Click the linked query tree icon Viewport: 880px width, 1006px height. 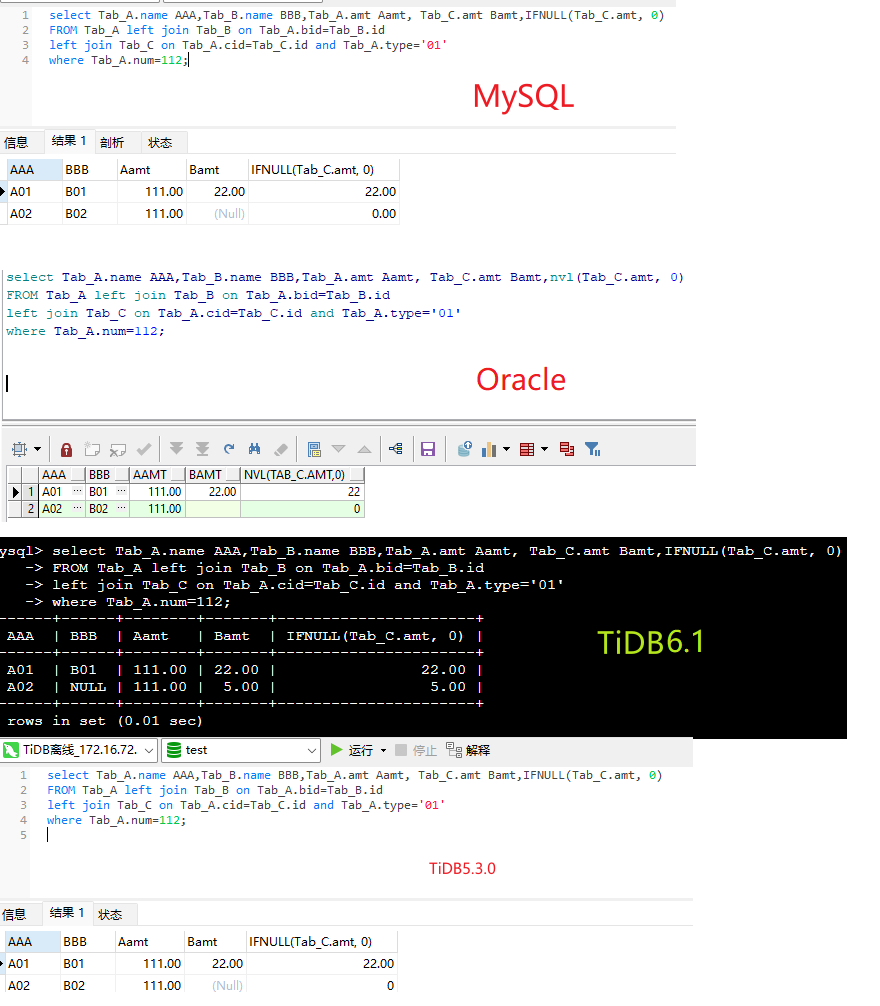click(396, 448)
